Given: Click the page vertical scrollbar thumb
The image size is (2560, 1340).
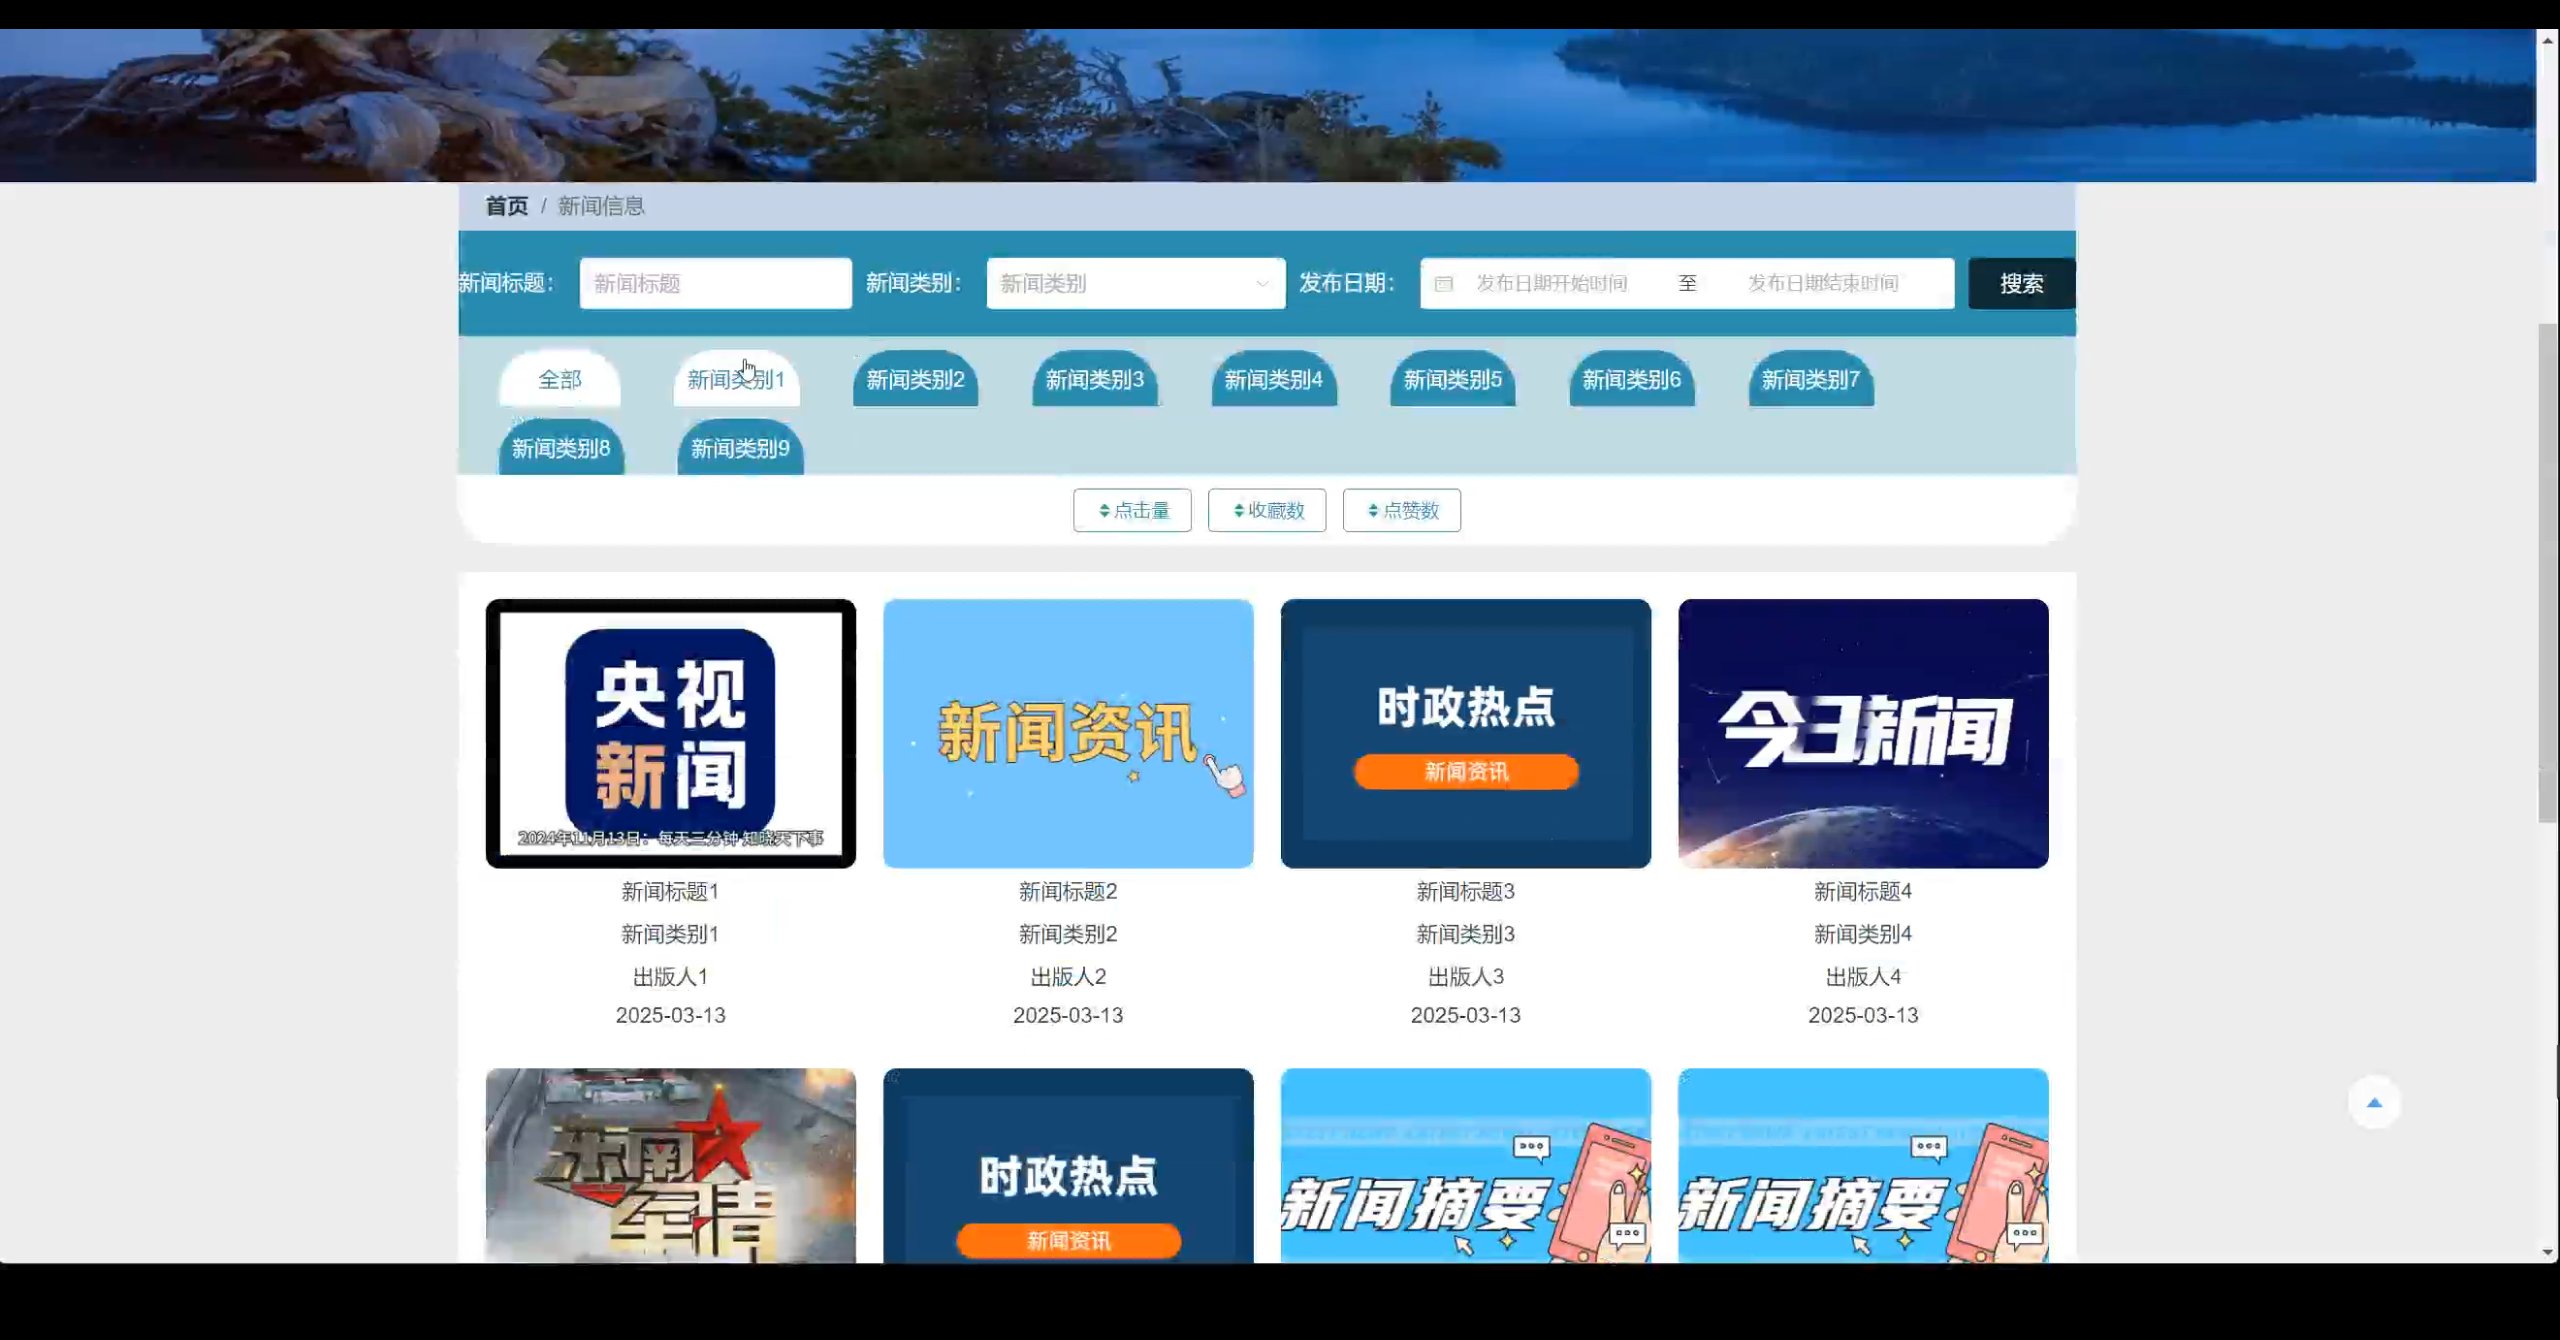Looking at the screenshot, I should [2547, 572].
